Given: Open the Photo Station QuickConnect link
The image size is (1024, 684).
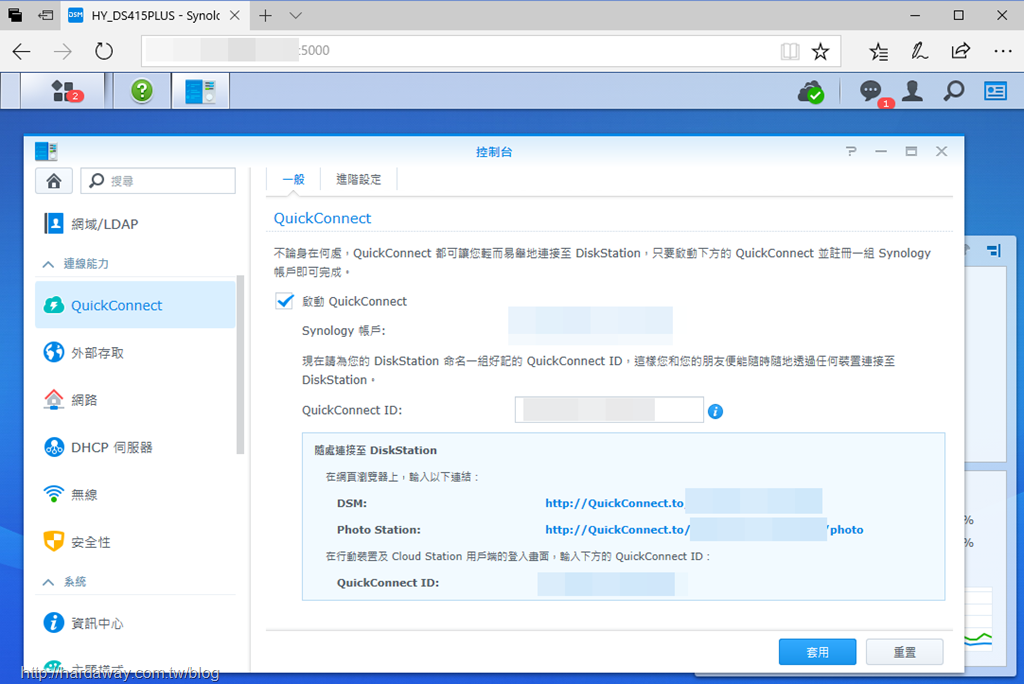Looking at the screenshot, I should point(704,530).
